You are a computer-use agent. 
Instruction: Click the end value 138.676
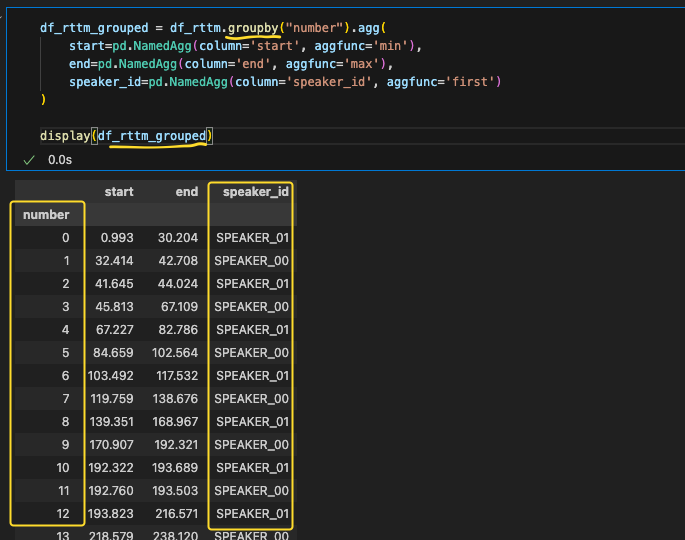(175, 398)
